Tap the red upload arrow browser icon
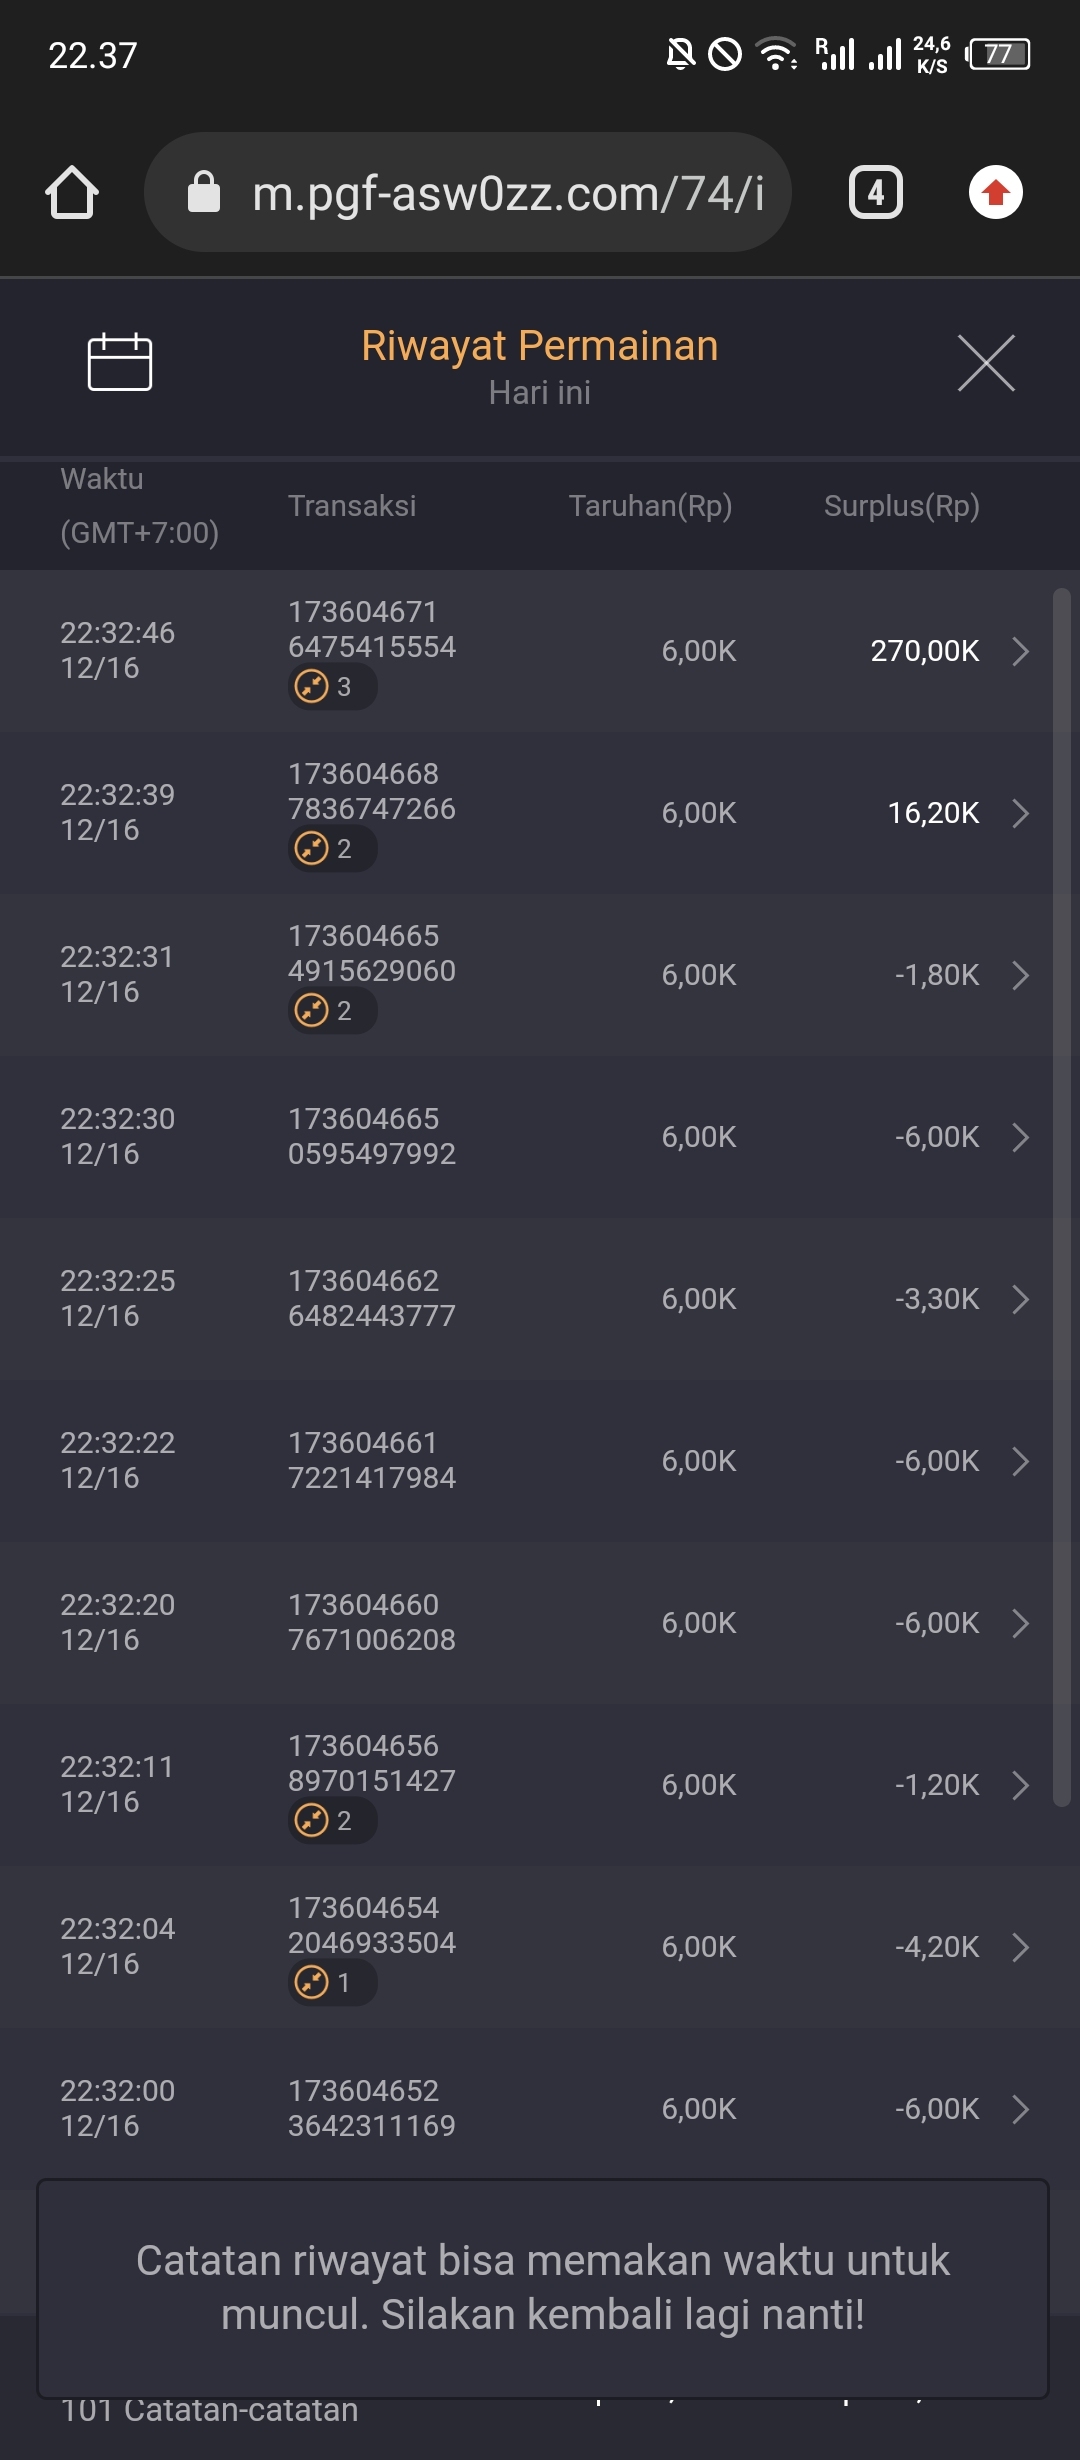The image size is (1080, 2460). (x=995, y=192)
